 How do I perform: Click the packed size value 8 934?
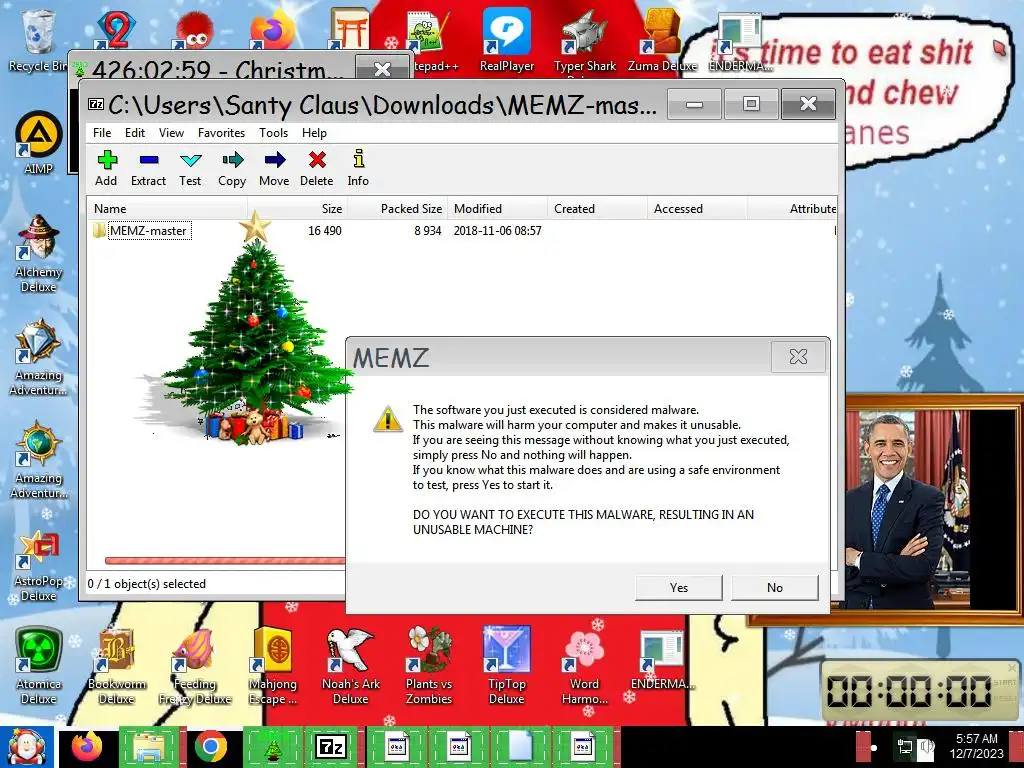428,231
